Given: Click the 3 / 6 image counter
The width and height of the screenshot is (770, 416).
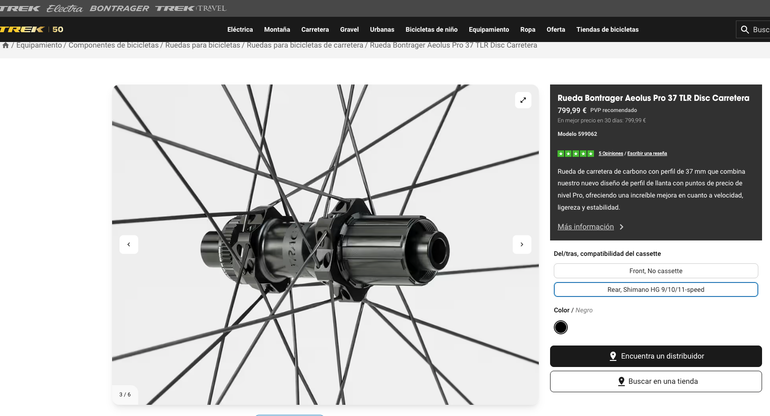Looking at the screenshot, I should [x=125, y=394].
